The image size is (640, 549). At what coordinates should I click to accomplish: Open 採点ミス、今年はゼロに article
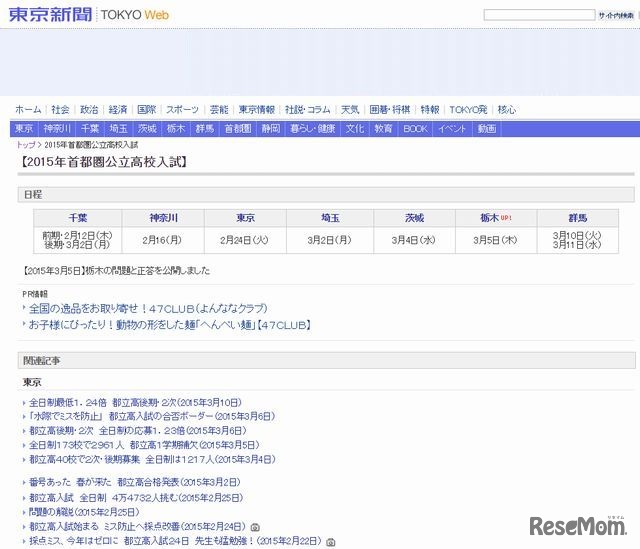click(176, 541)
